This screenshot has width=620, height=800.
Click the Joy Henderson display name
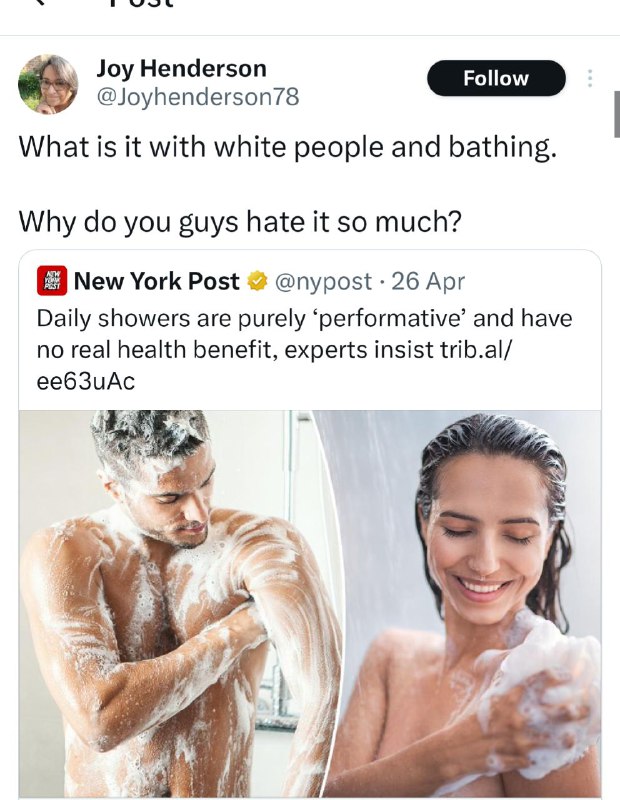click(182, 68)
